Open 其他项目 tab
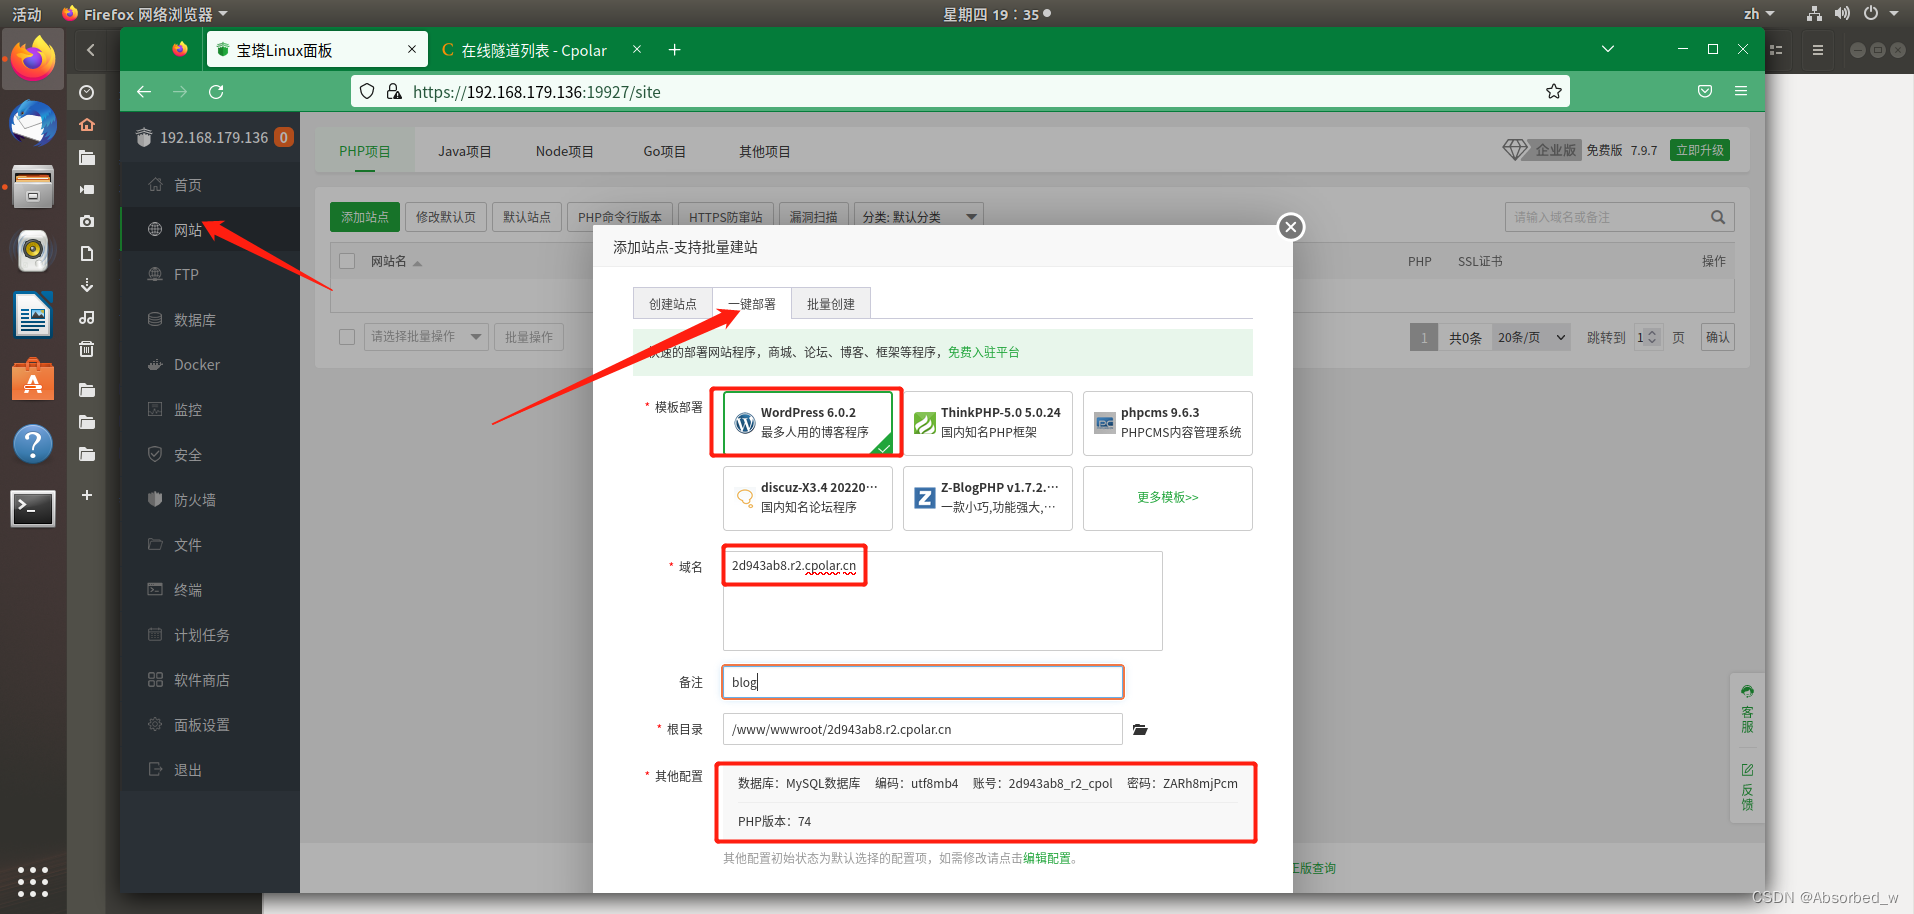This screenshot has height=914, width=1914. 765,152
